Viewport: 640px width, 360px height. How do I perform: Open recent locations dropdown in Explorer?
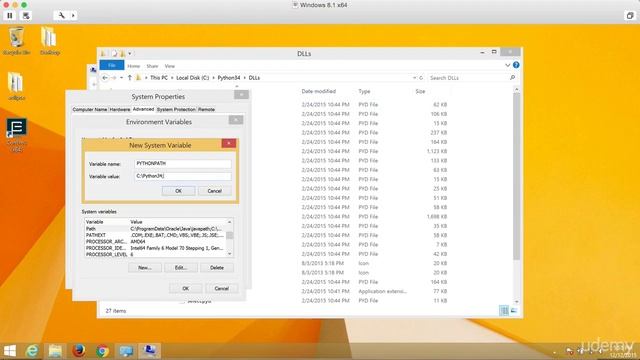[x=122, y=78]
